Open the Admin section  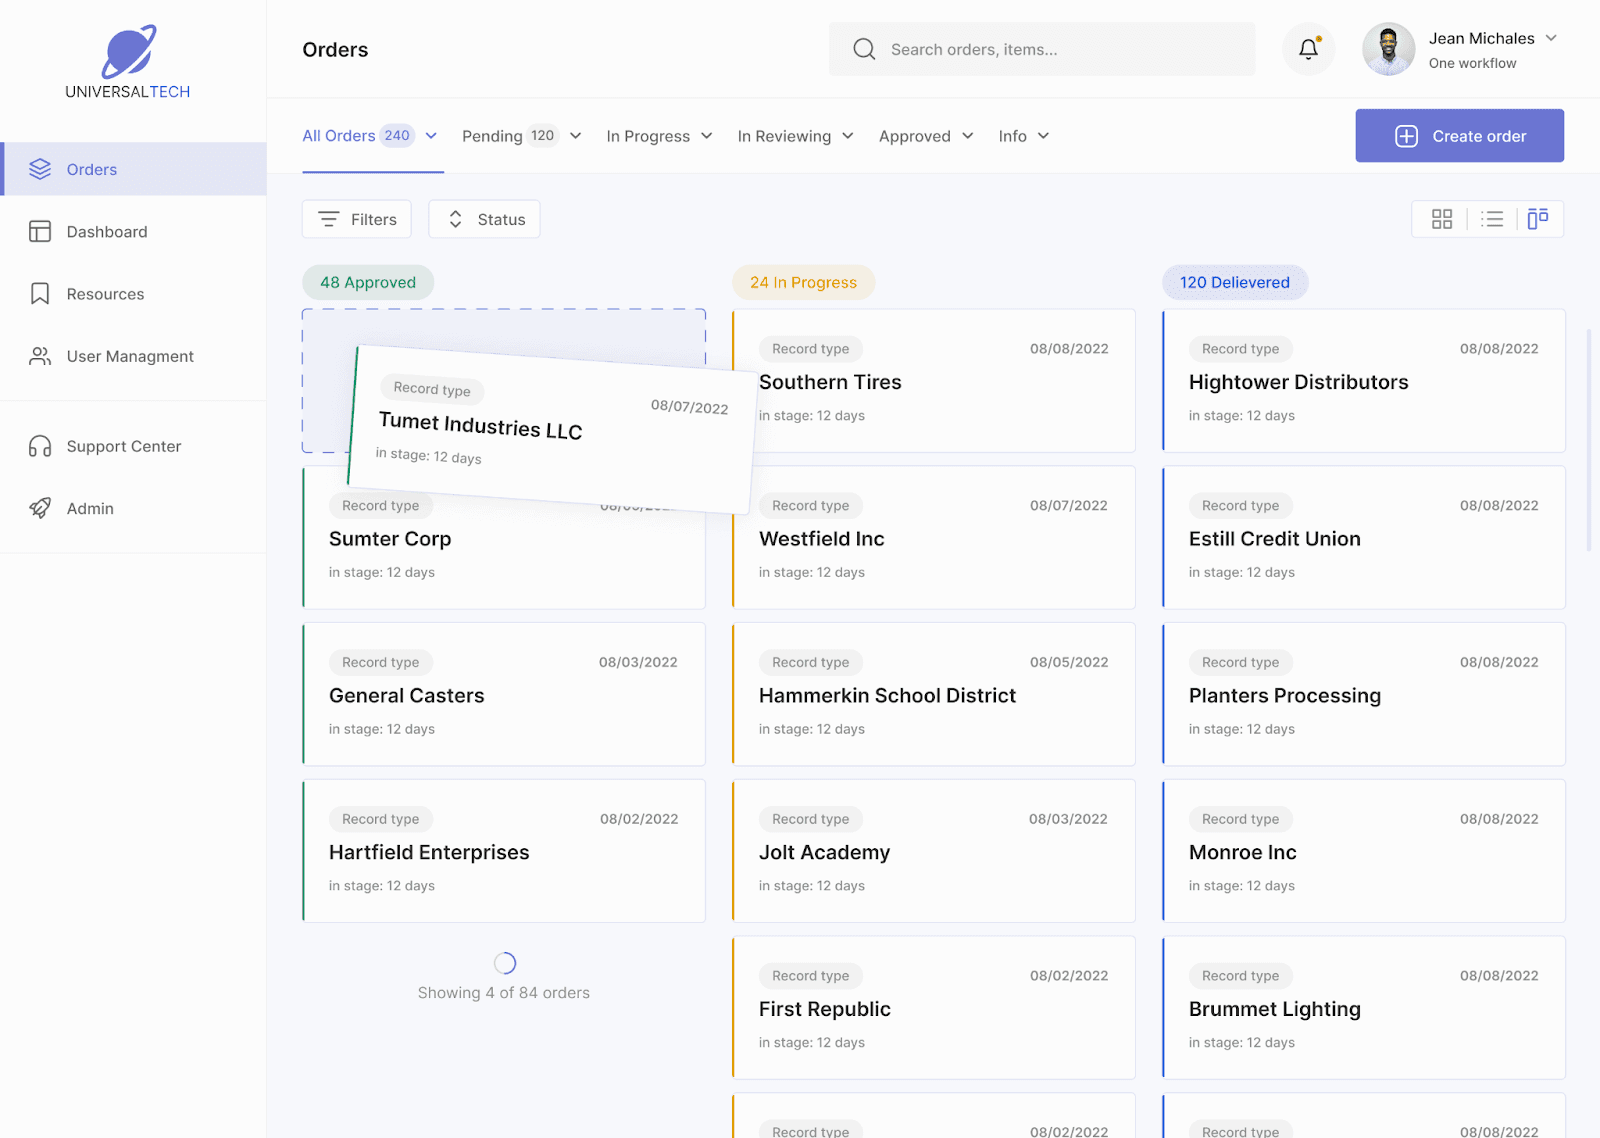133,508
